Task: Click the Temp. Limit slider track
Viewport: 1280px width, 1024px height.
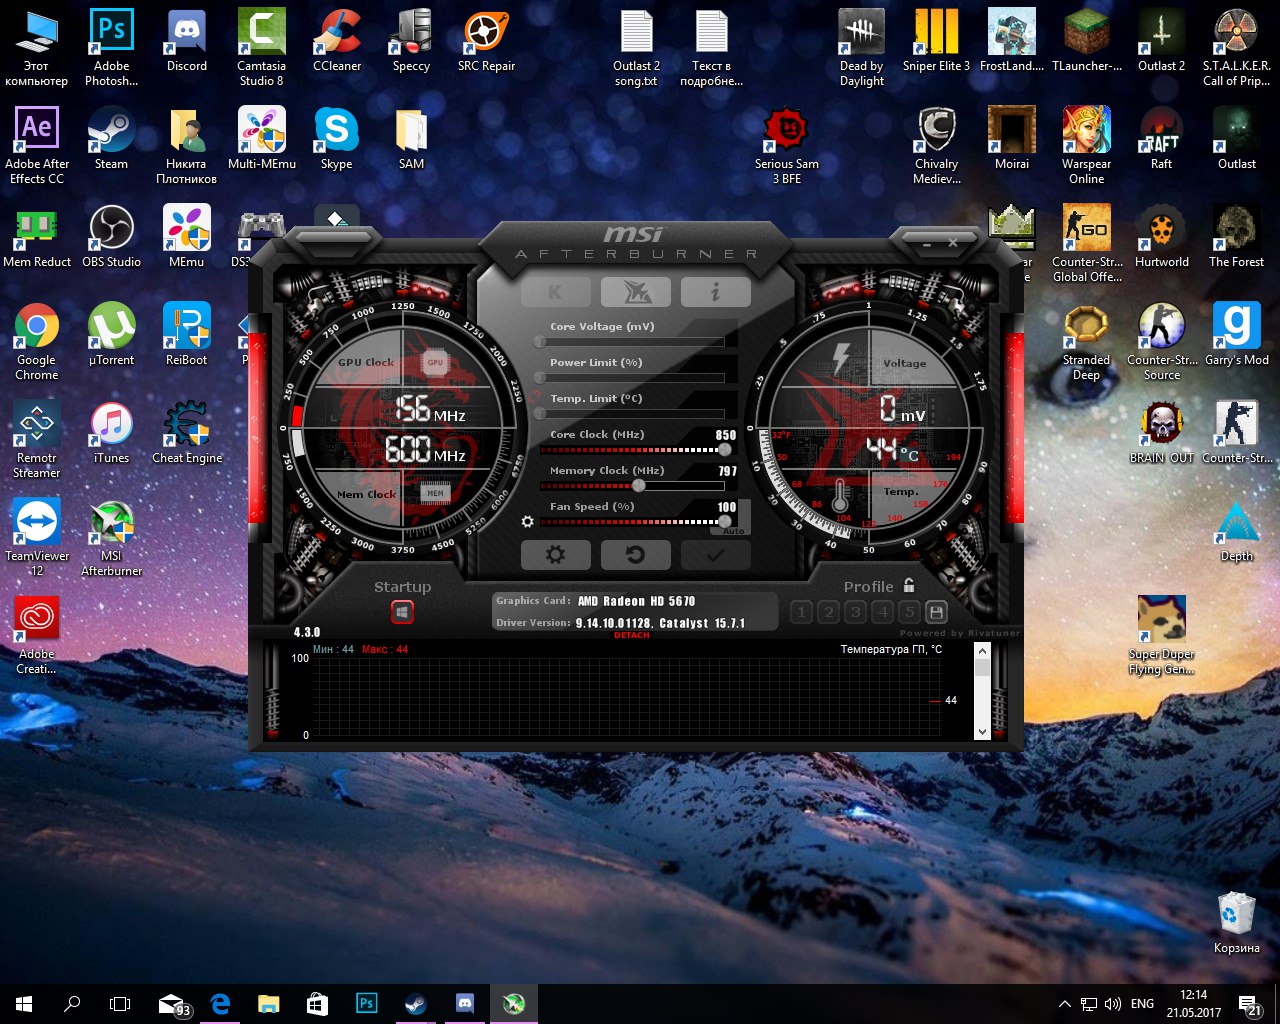Action: pyautogui.click(x=632, y=414)
